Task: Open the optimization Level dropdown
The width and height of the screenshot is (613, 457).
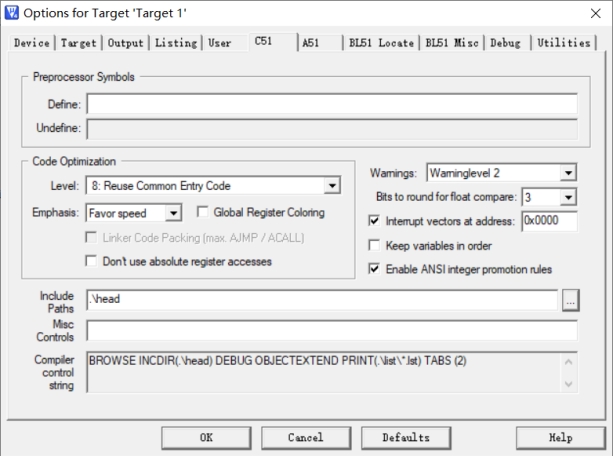Action: pos(331,186)
